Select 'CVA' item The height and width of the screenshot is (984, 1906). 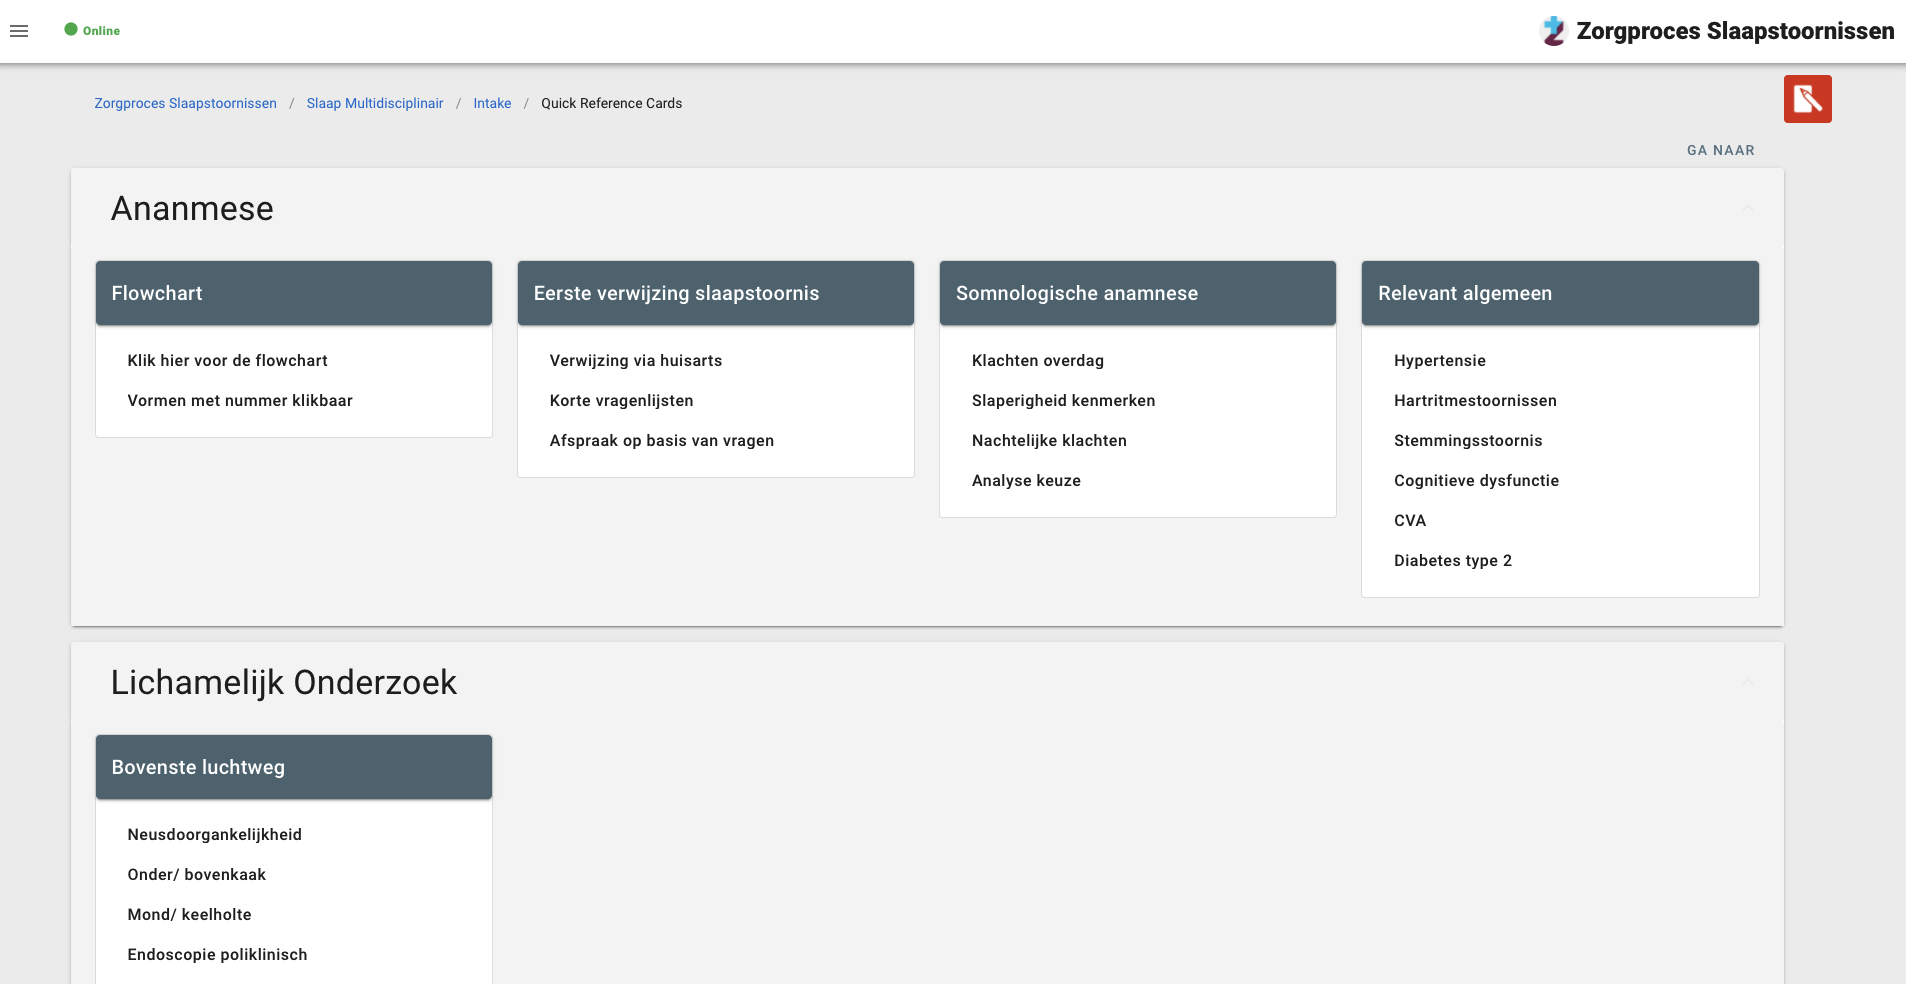1410,520
